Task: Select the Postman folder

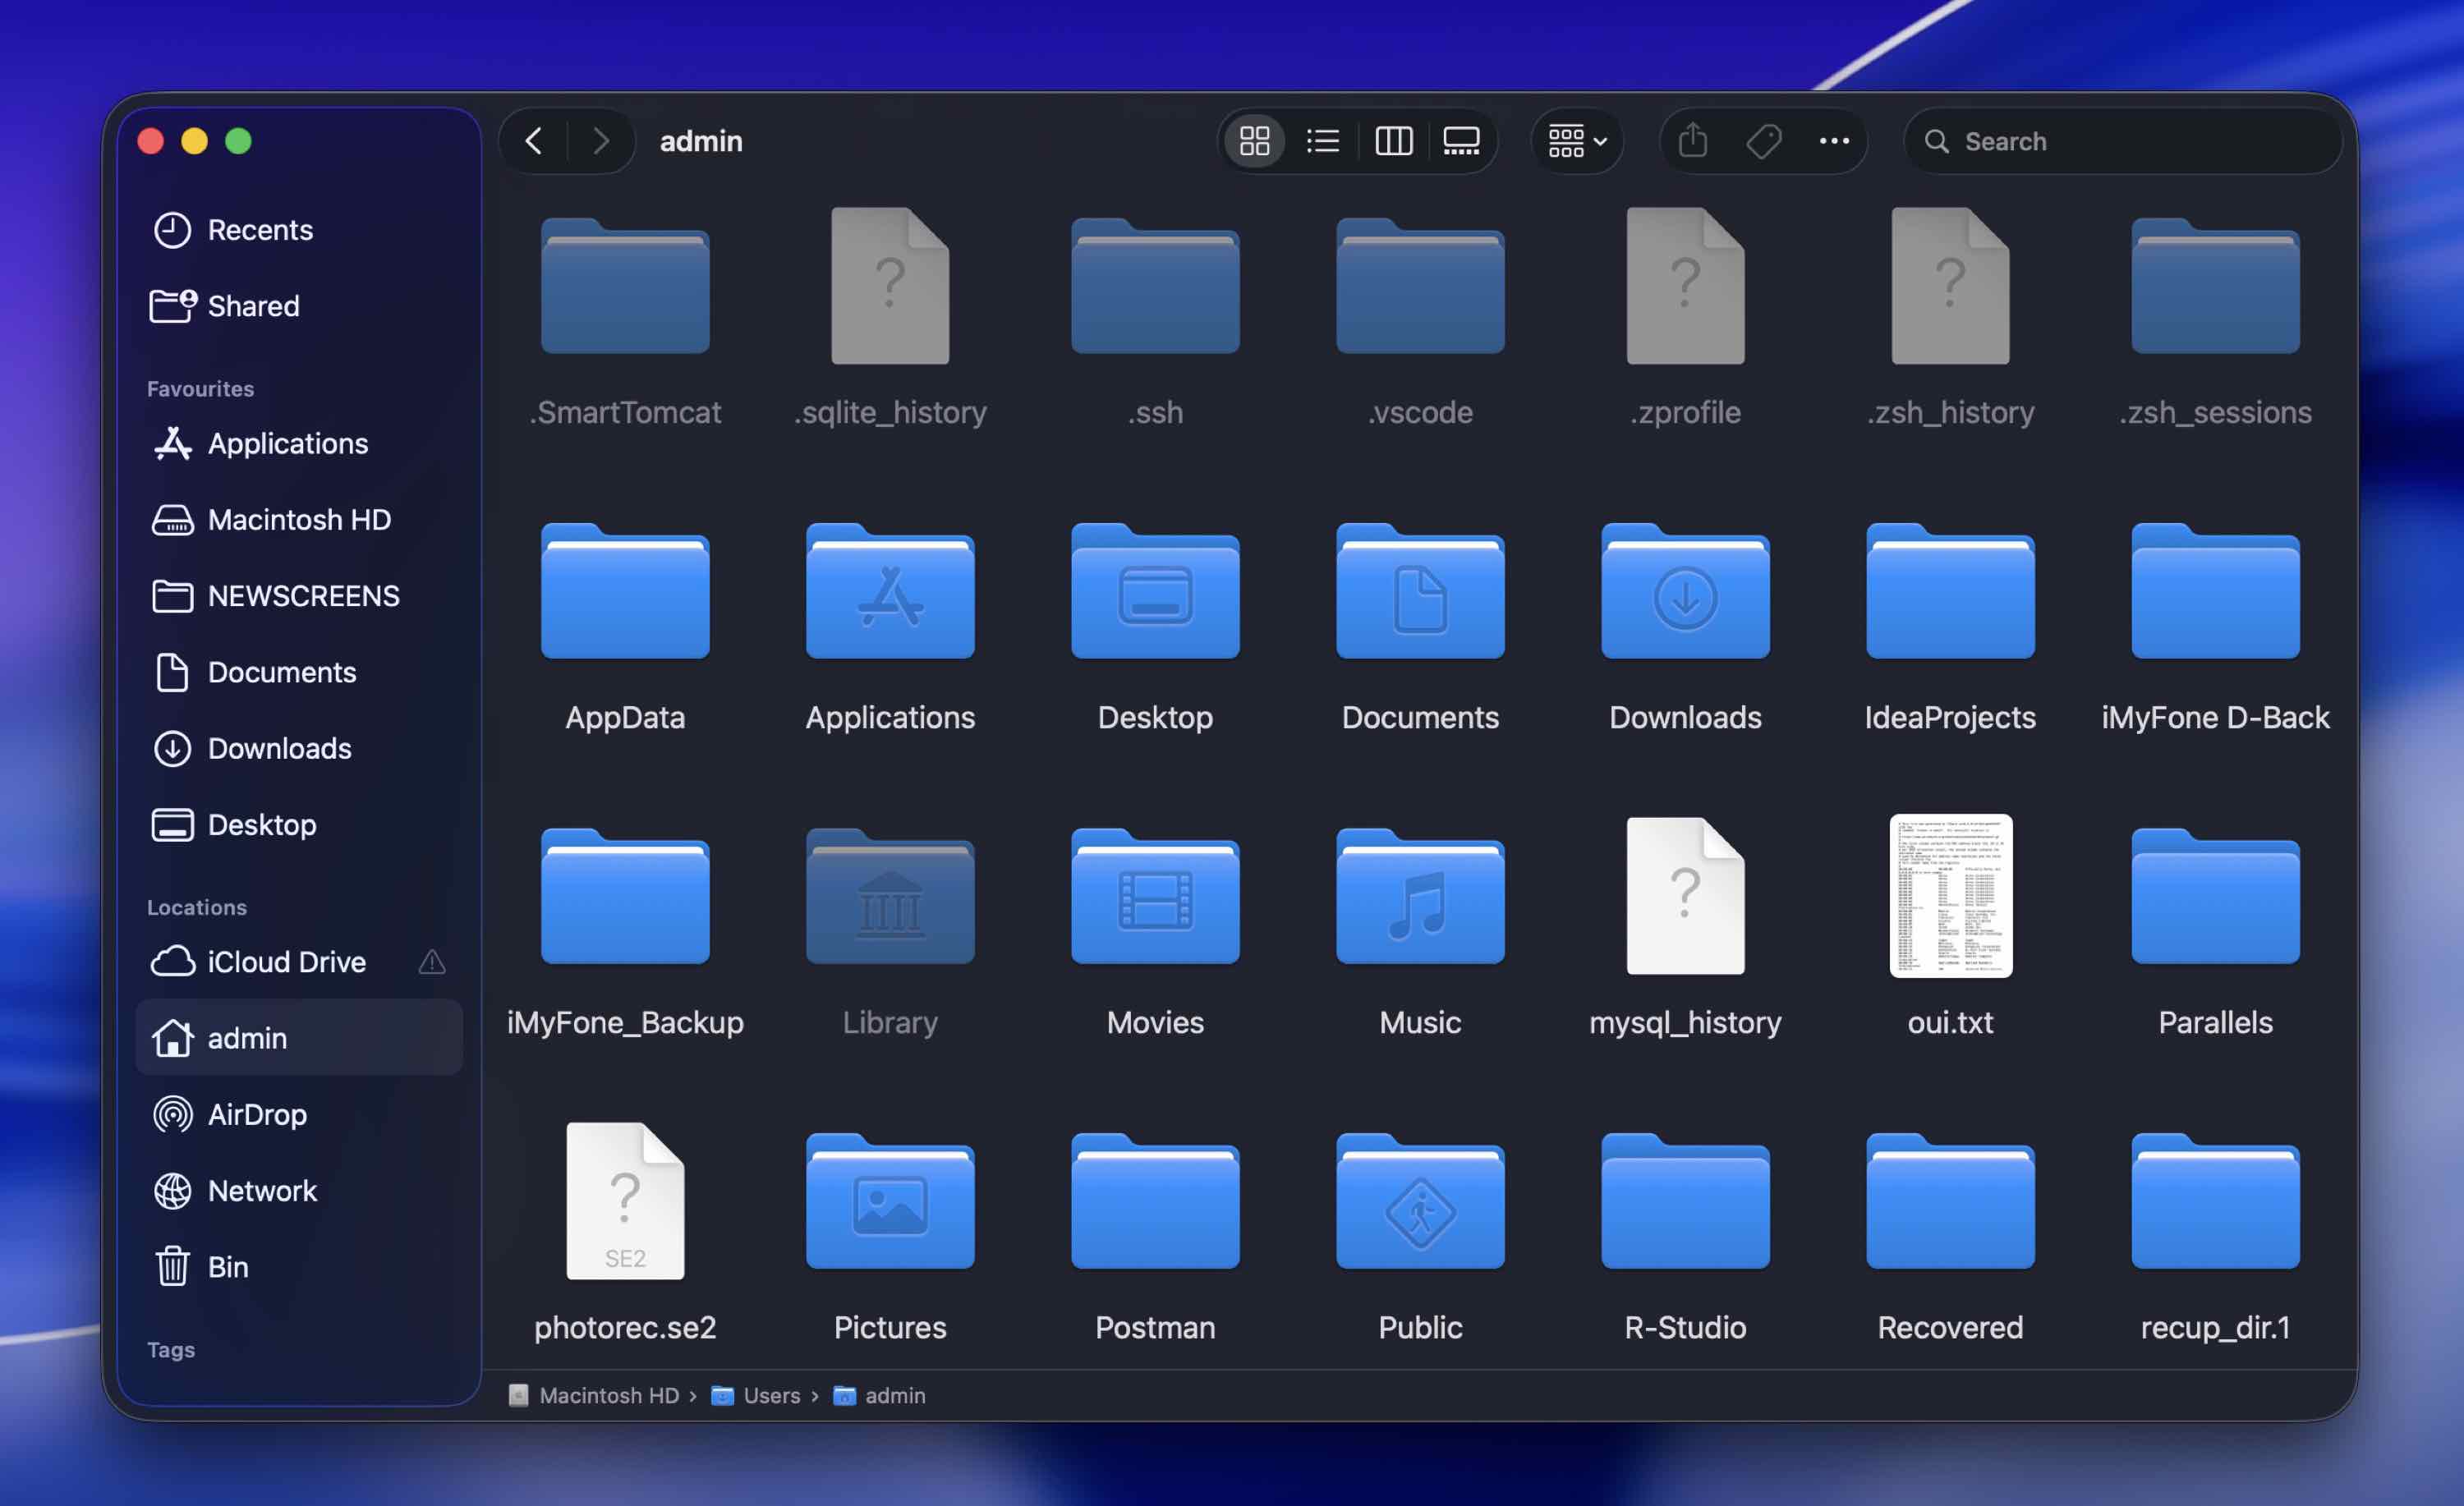Action: [x=1155, y=1202]
